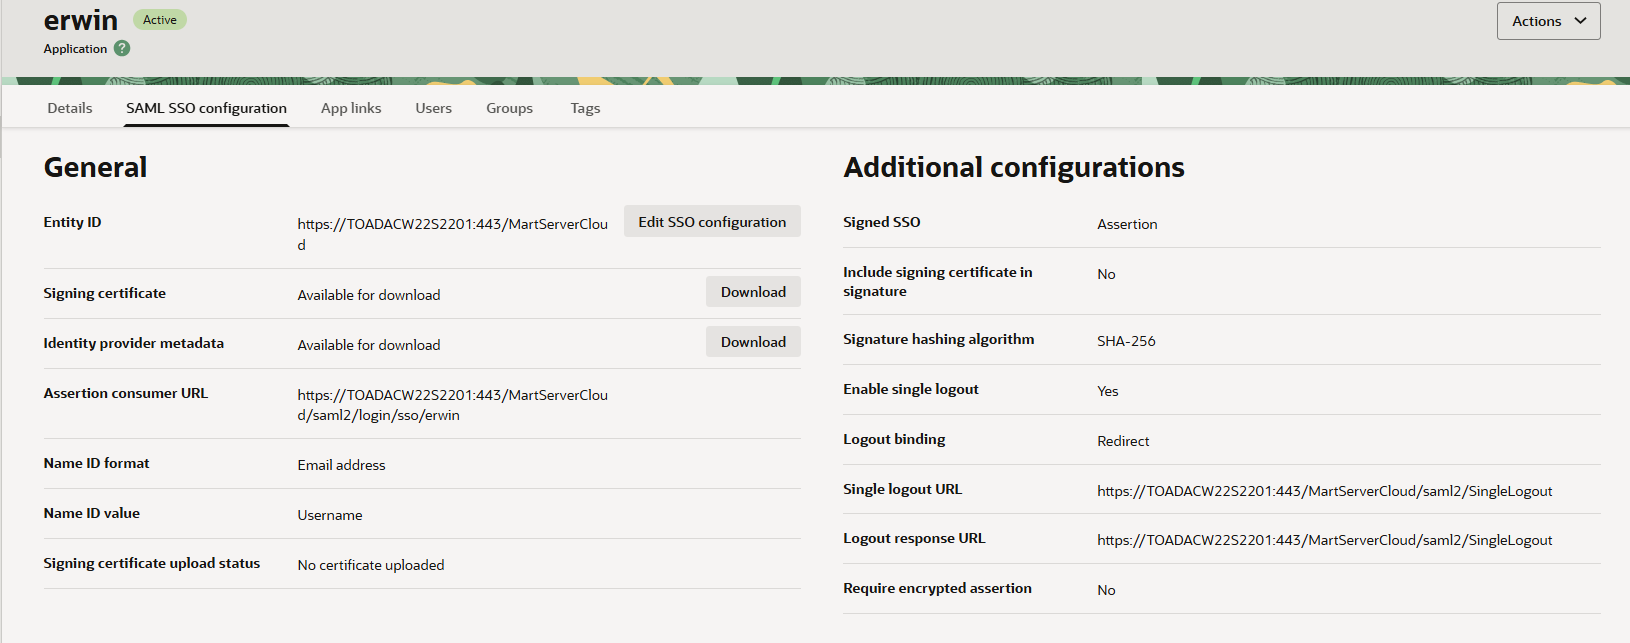Download the identity provider metadata
Image resolution: width=1630 pixels, height=643 pixels.
[x=753, y=342]
